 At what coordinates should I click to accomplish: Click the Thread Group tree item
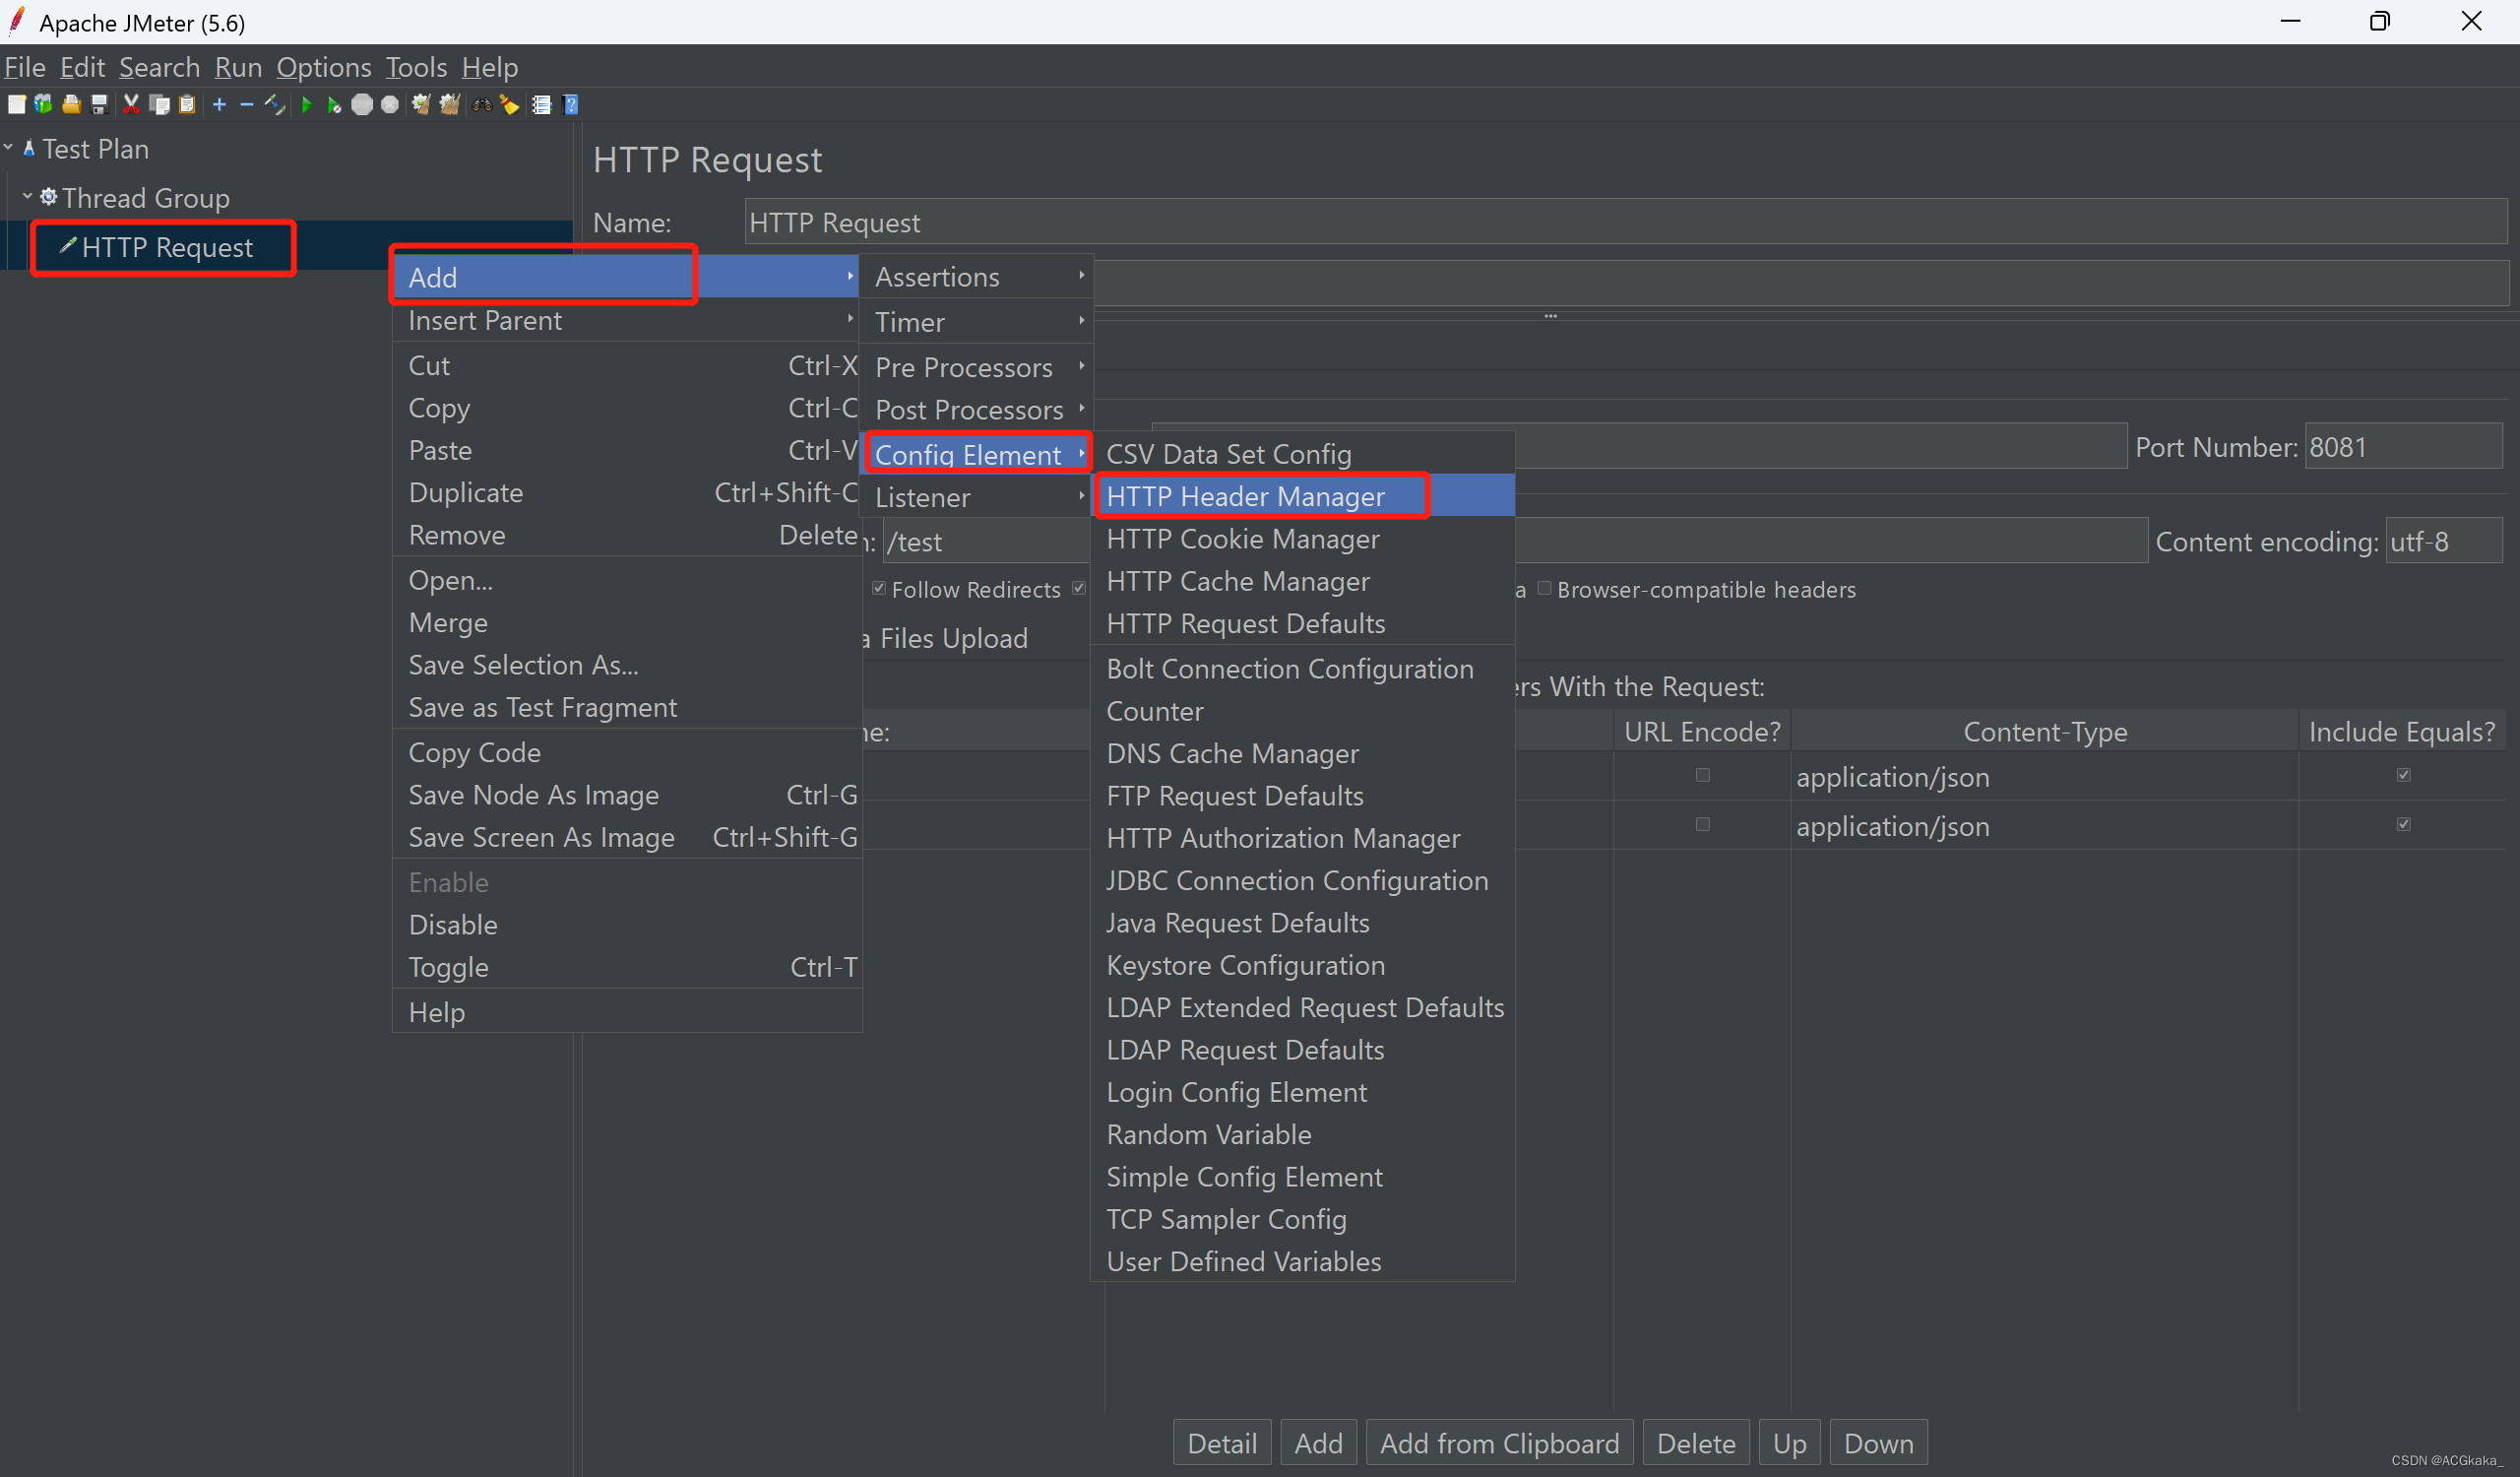(144, 197)
